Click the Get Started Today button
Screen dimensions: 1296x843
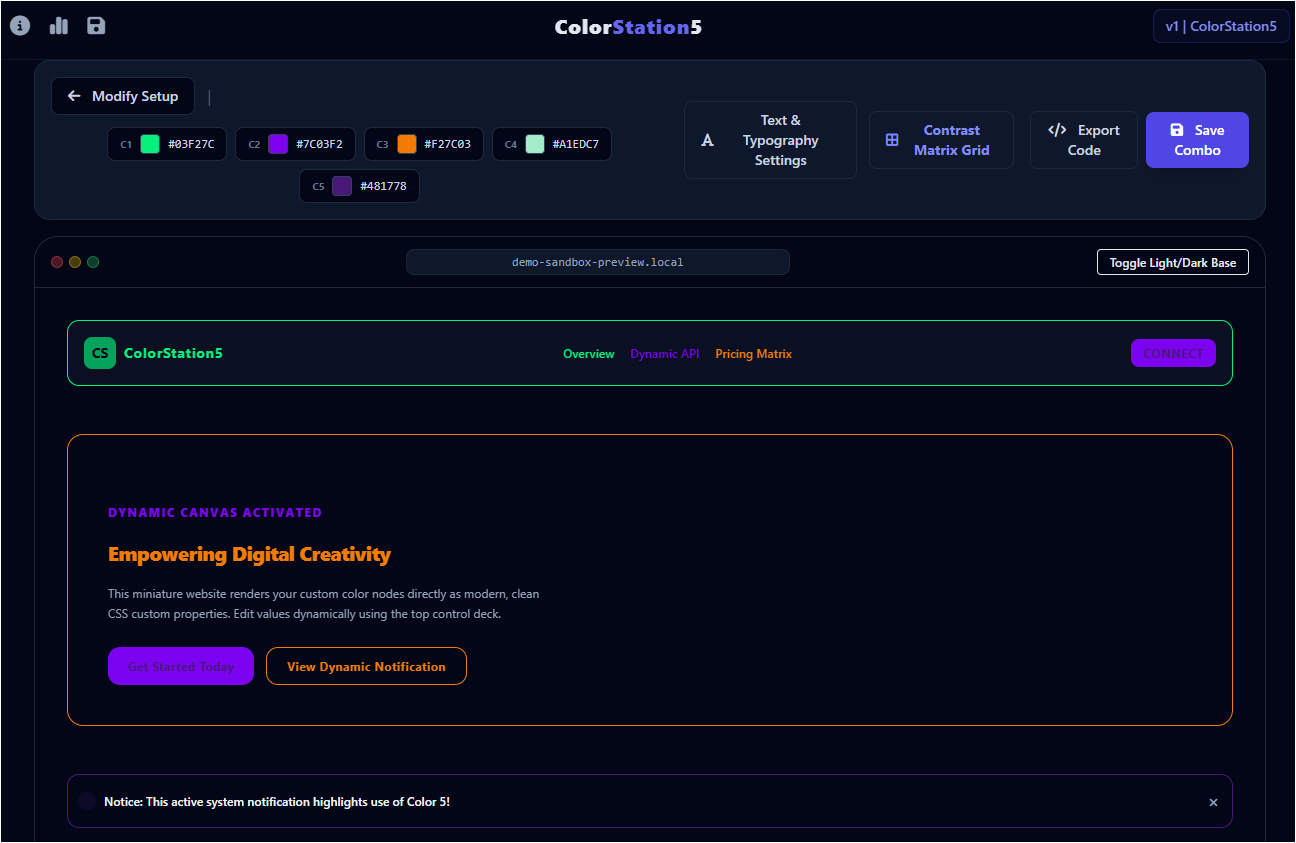[181, 666]
